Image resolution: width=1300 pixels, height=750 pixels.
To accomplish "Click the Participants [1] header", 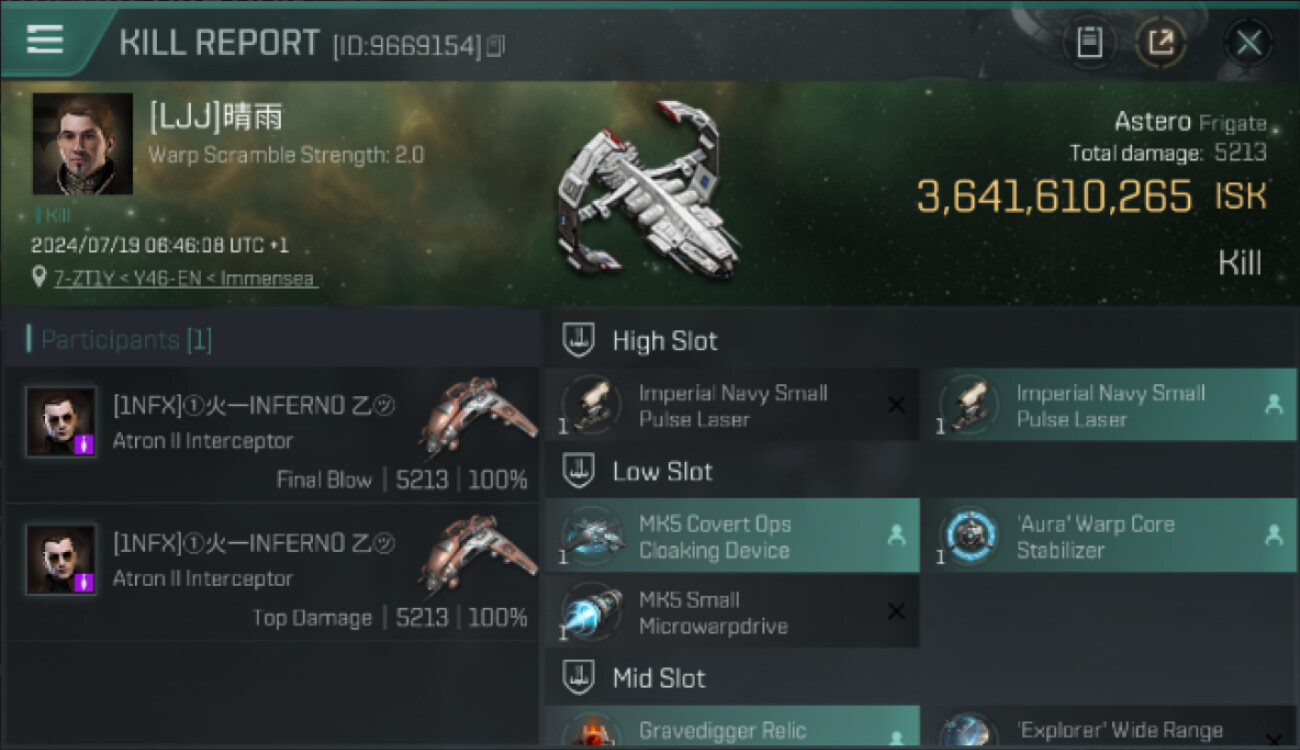I will (x=120, y=340).
